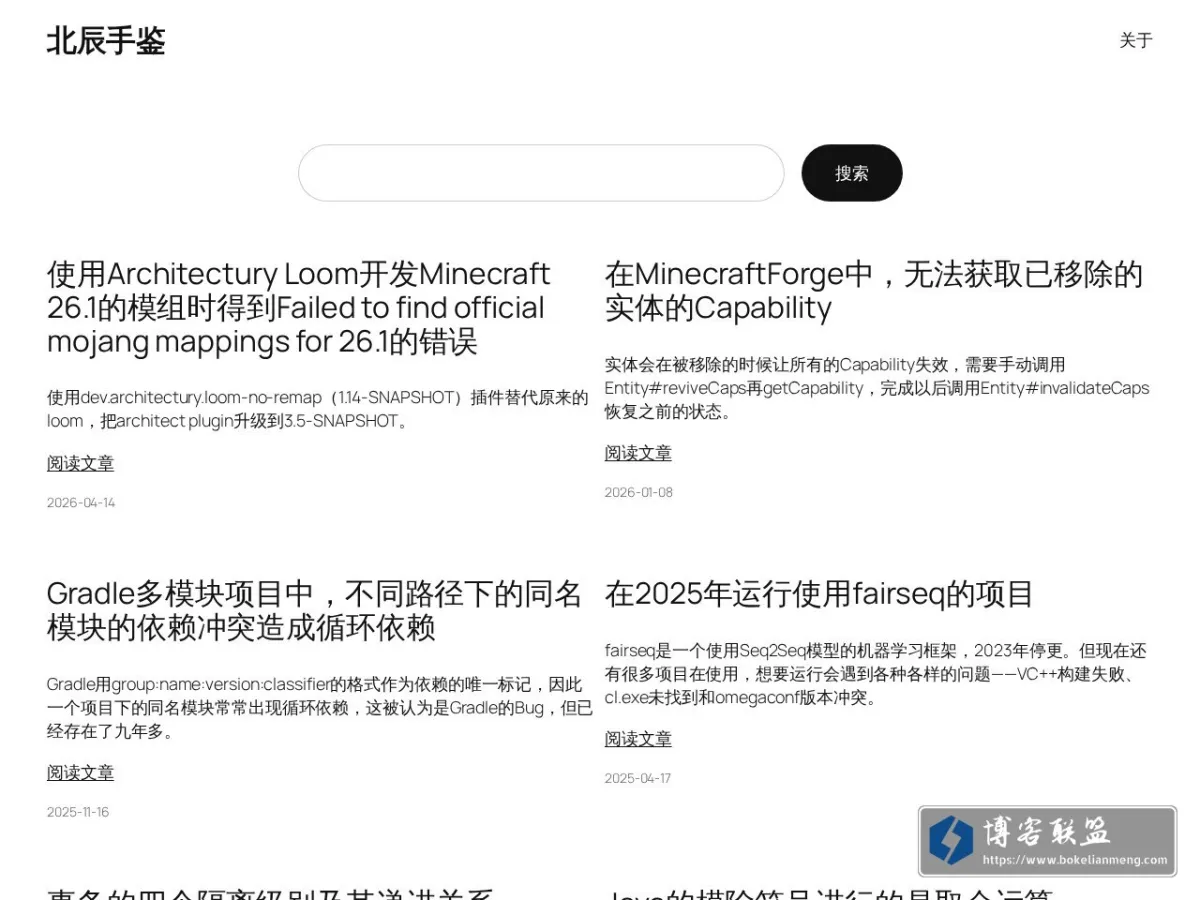Click 阅读文章 under the fairseq post
Screen dimensions: 1200x900
[638, 739]
